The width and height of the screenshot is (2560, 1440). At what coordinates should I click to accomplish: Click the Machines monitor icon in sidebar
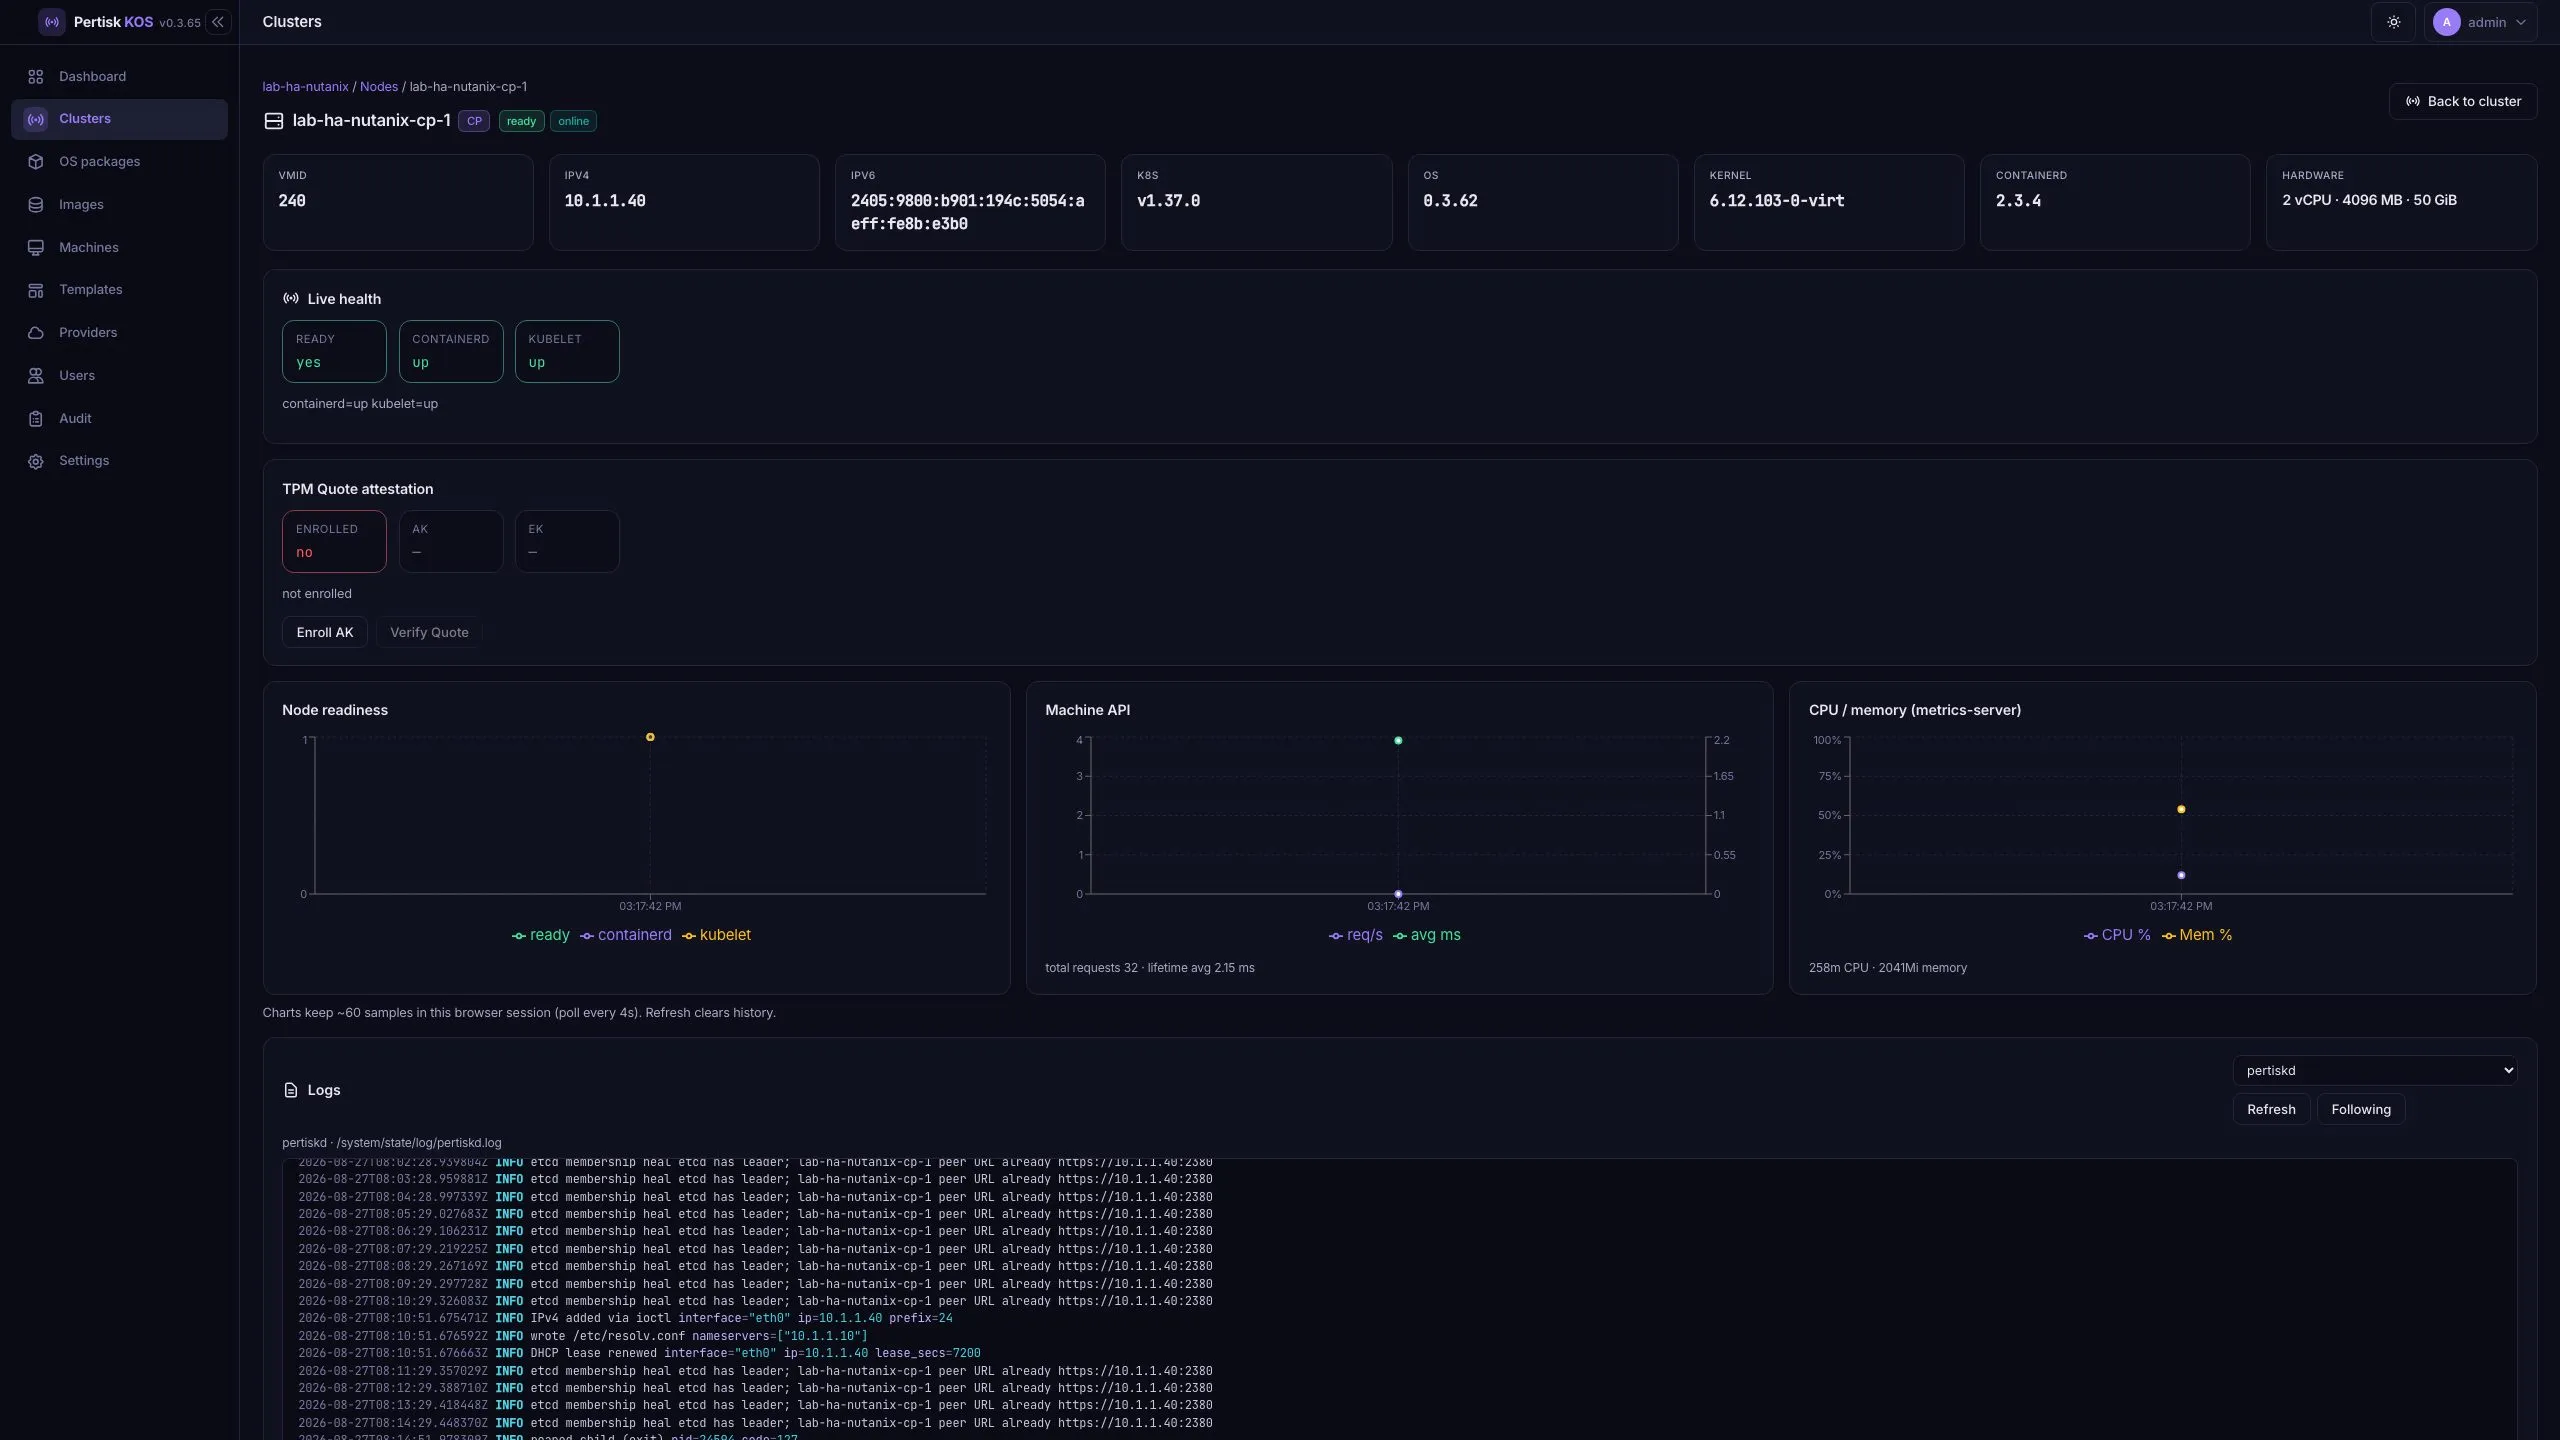click(x=36, y=247)
